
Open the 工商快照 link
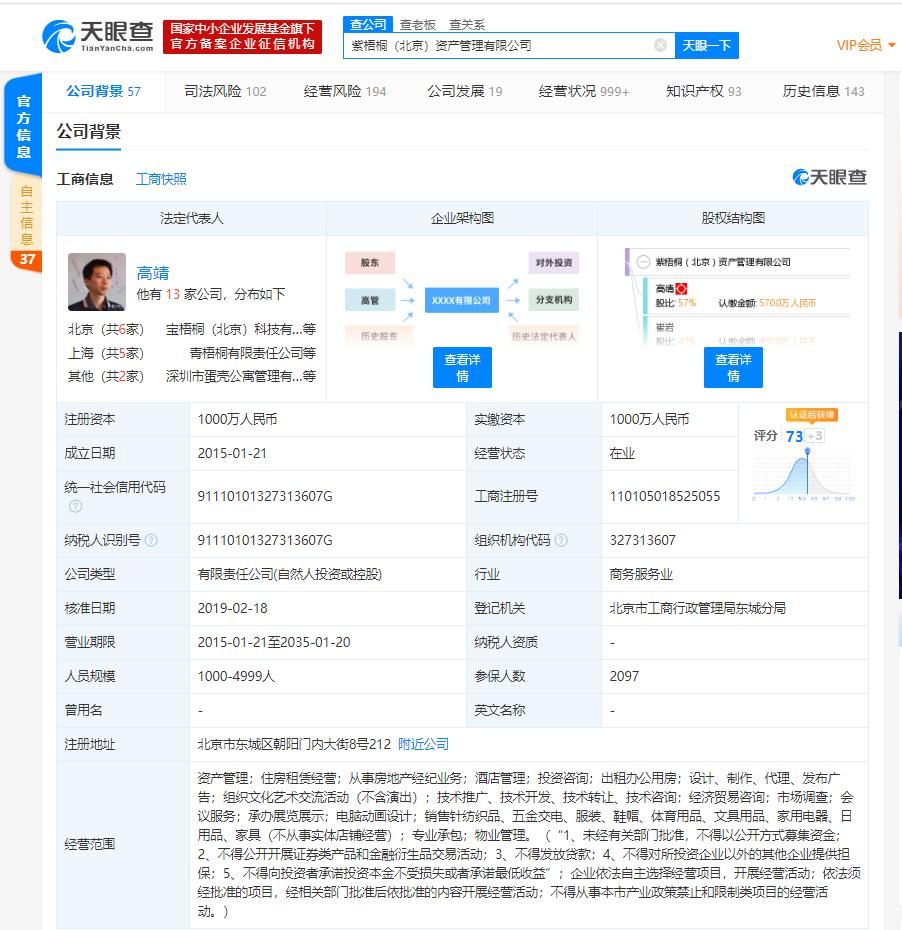161,179
